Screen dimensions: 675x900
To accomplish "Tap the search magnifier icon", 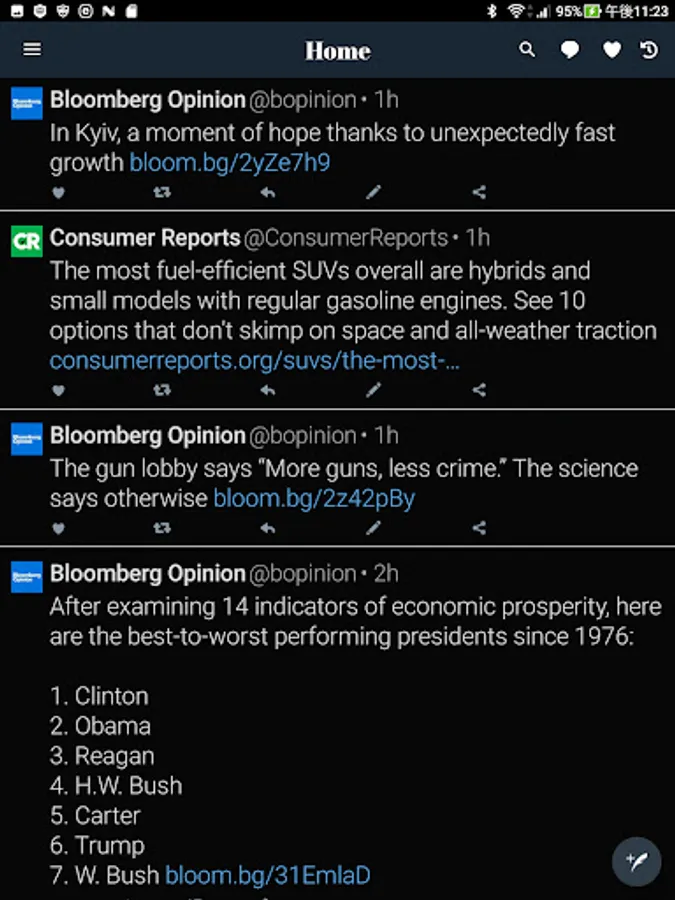I will [527, 50].
